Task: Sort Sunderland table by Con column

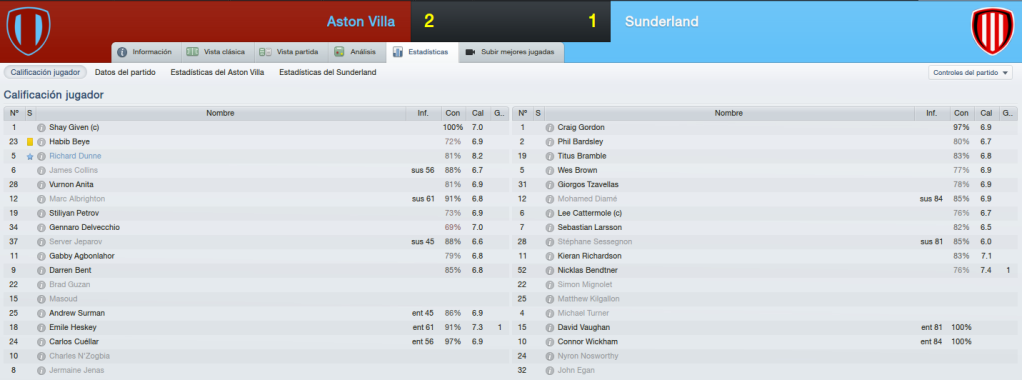Action: pyautogui.click(x=960, y=113)
